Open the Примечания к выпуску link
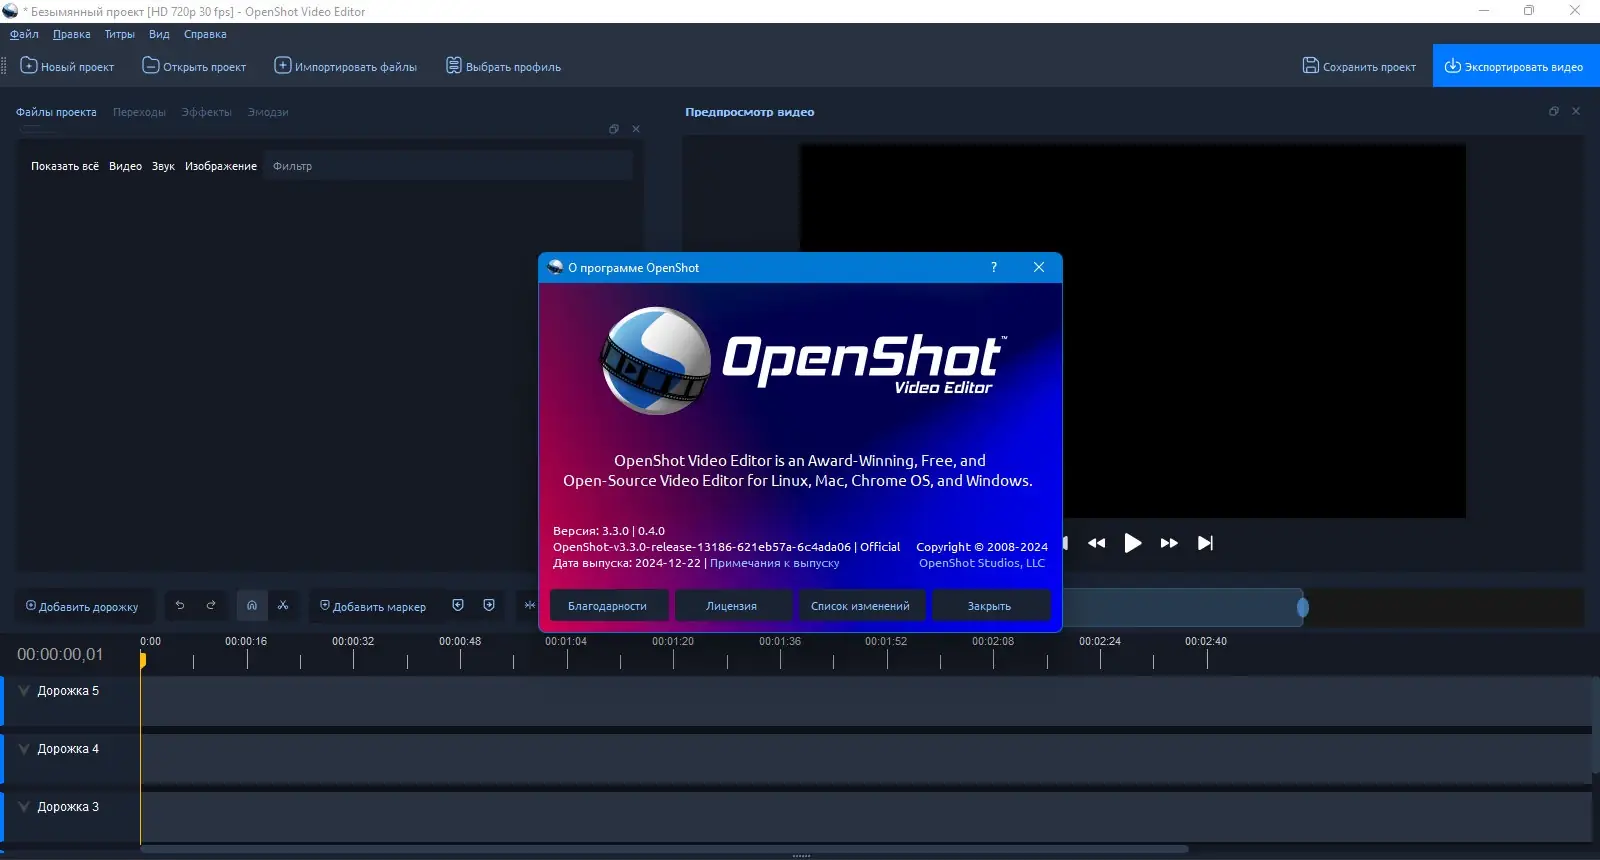 pyautogui.click(x=775, y=563)
